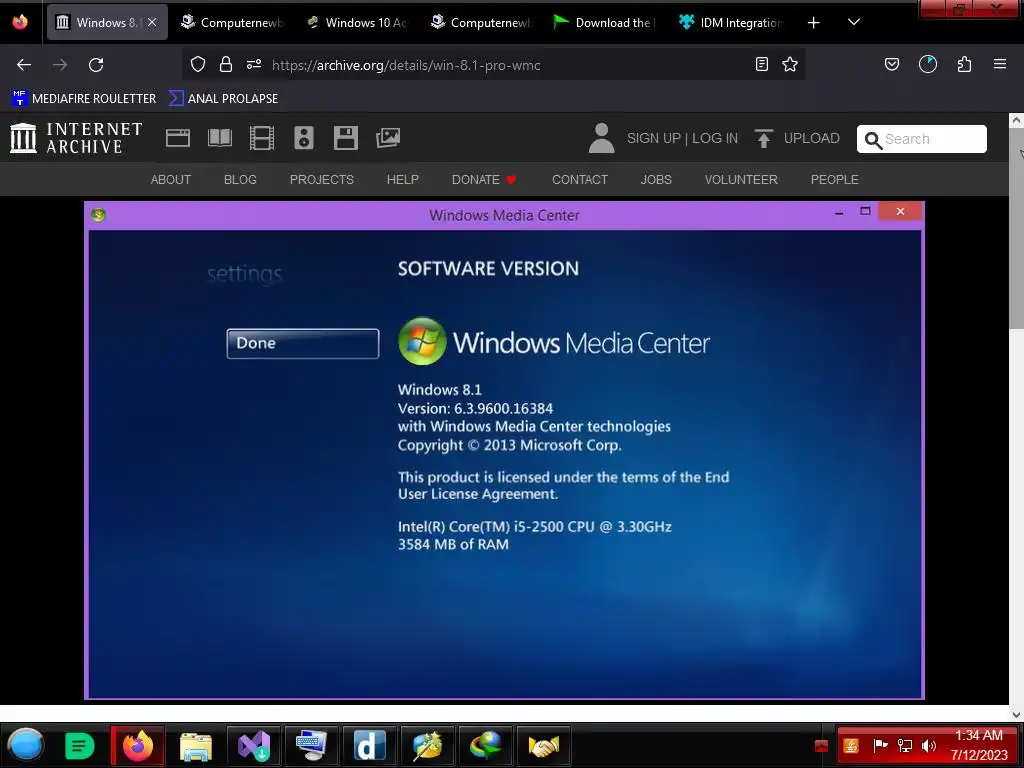Open the JOBS menu item
Screen dimensions: 1024x768
pos(656,180)
